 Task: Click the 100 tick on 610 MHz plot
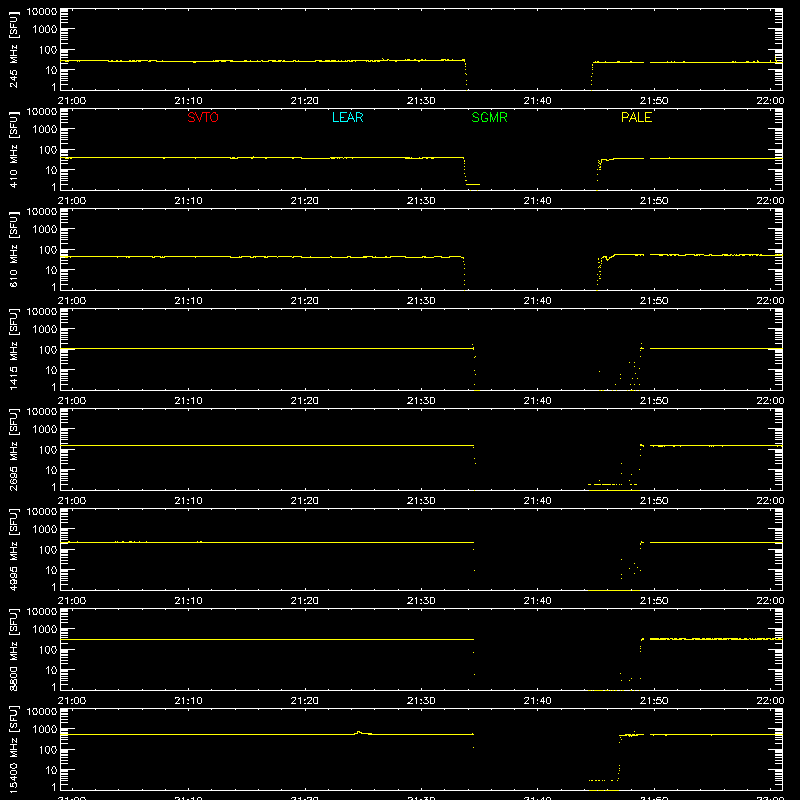pyautogui.click(x=48, y=249)
